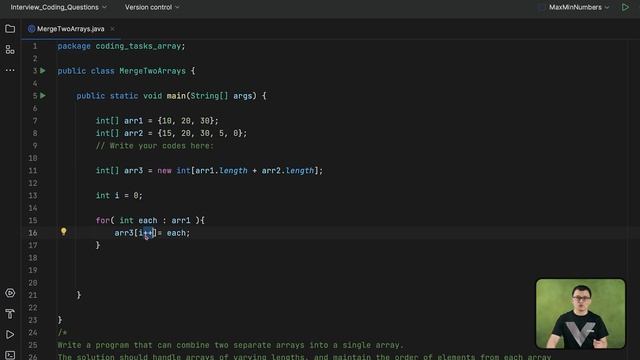The height and width of the screenshot is (360, 640).
Task: Click 'arr3' in the line 11 declaration
Action: (133, 171)
